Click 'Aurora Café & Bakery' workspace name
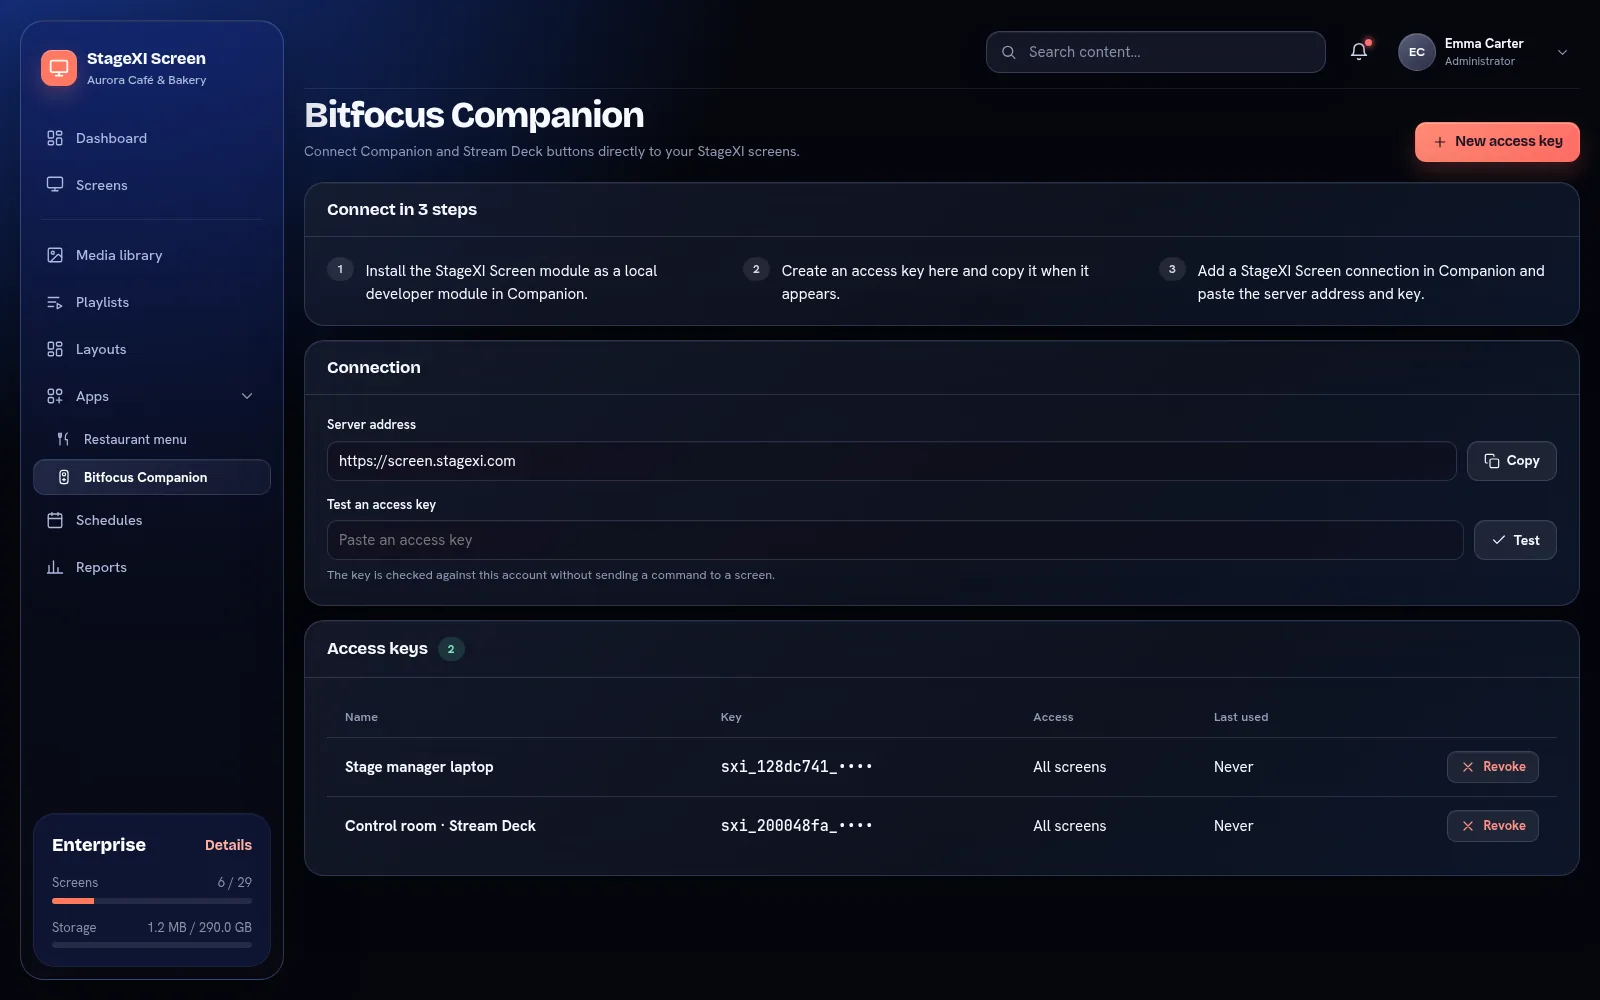The width and height of the screenshot is (1600, 1000). click(147, 80)
